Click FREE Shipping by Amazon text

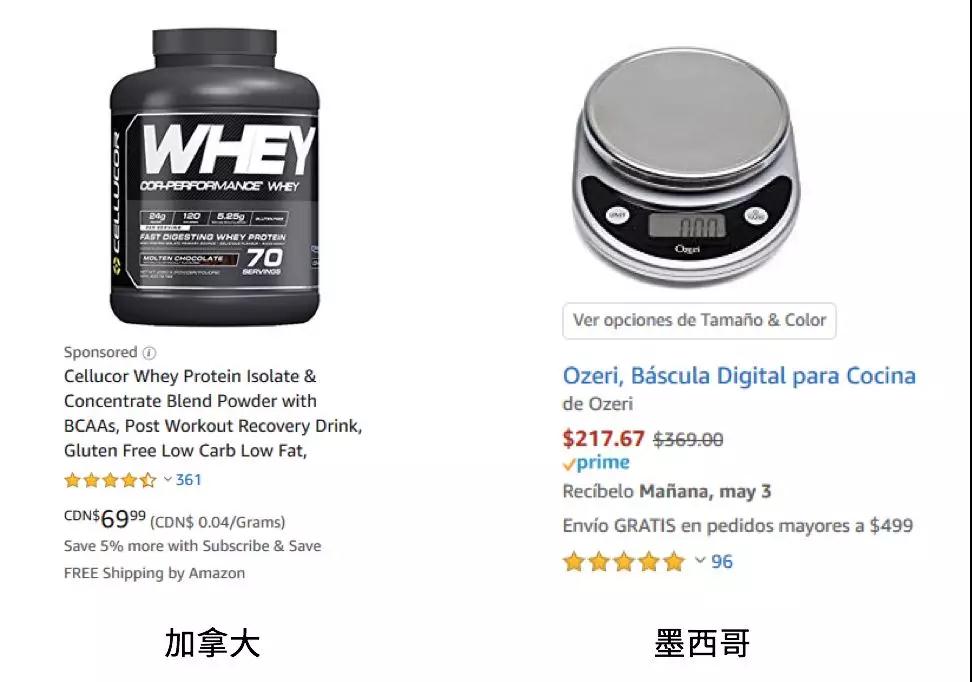click(154, 573)
